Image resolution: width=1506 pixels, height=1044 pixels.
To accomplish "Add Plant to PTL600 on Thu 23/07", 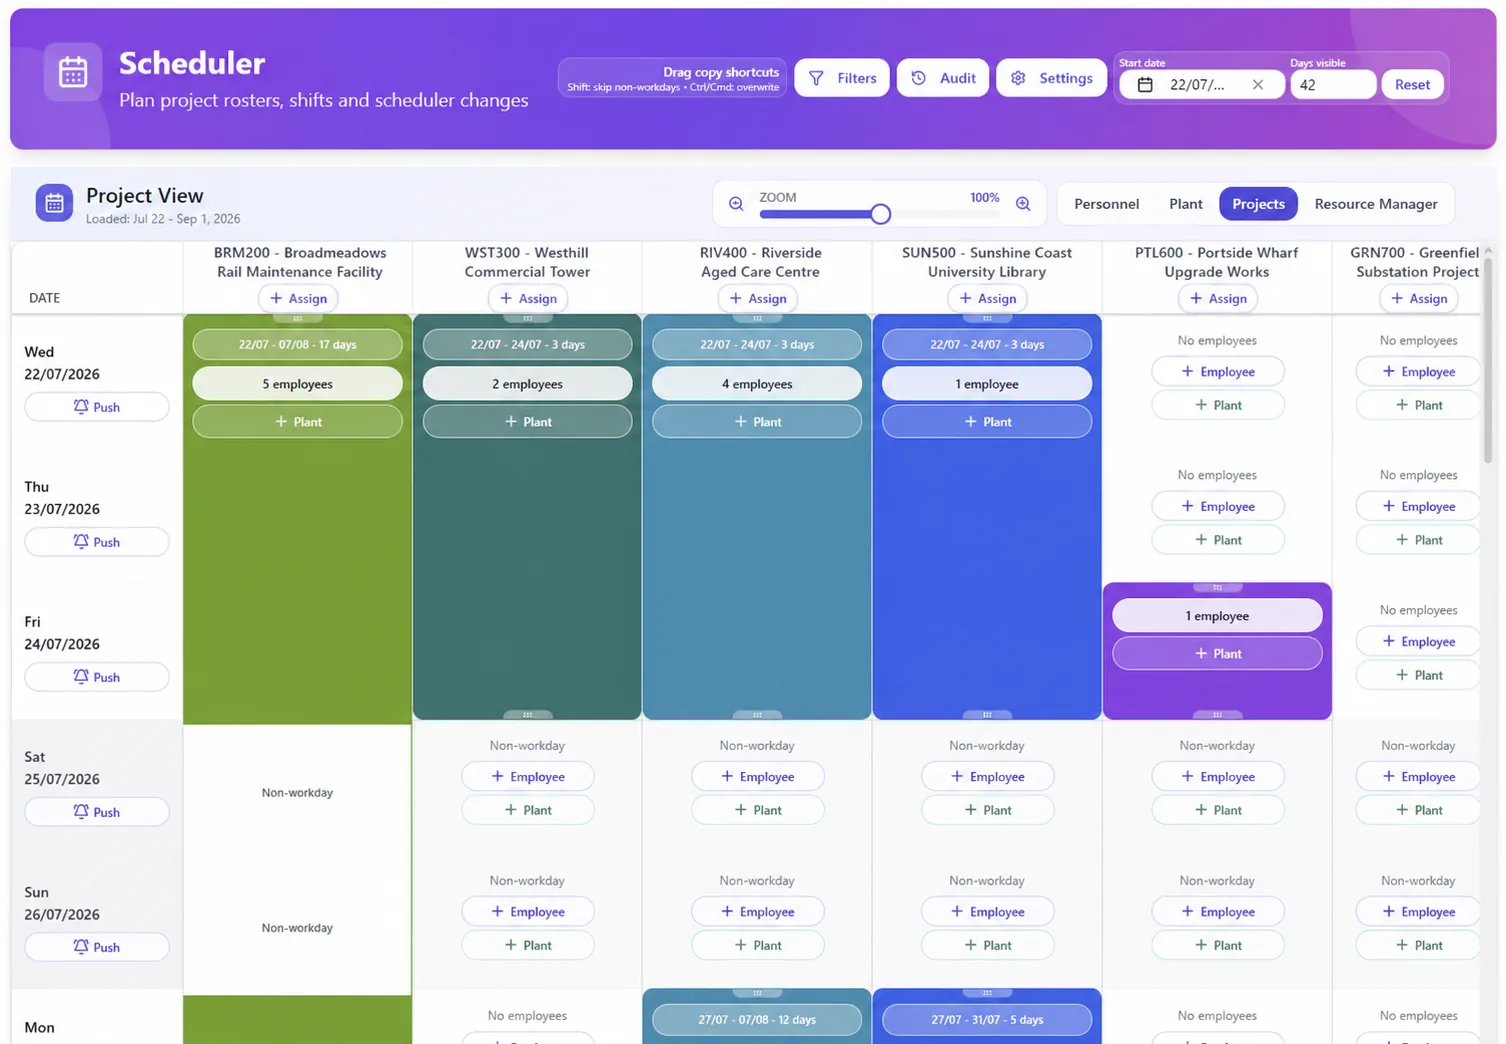I will (1217, 540).
